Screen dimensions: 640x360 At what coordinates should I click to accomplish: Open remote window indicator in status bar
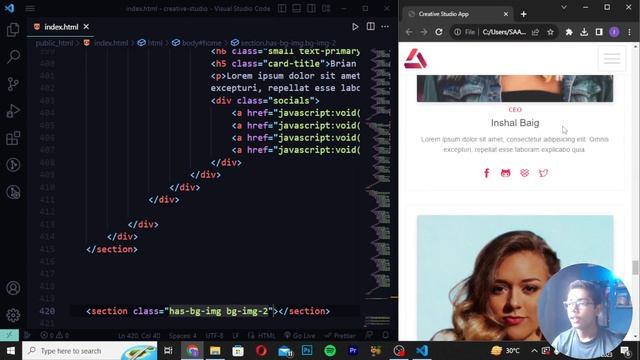click(9, 335)
